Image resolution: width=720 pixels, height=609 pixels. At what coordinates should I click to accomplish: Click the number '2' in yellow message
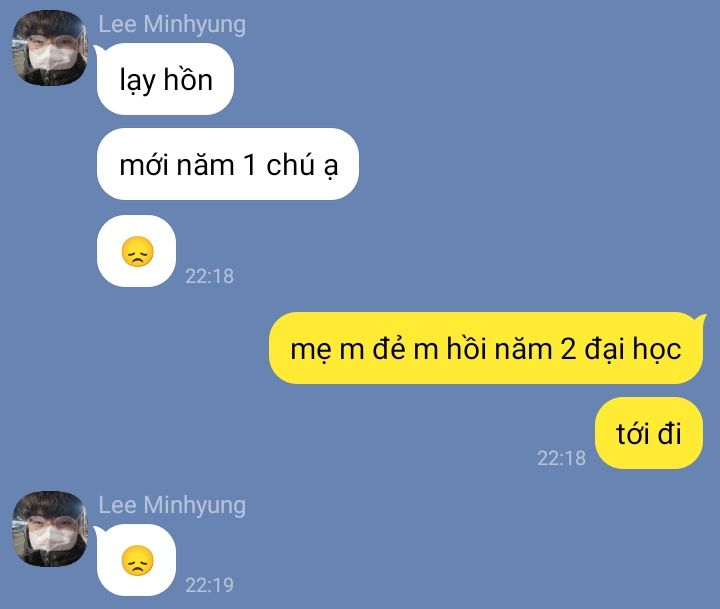point(568,349)
